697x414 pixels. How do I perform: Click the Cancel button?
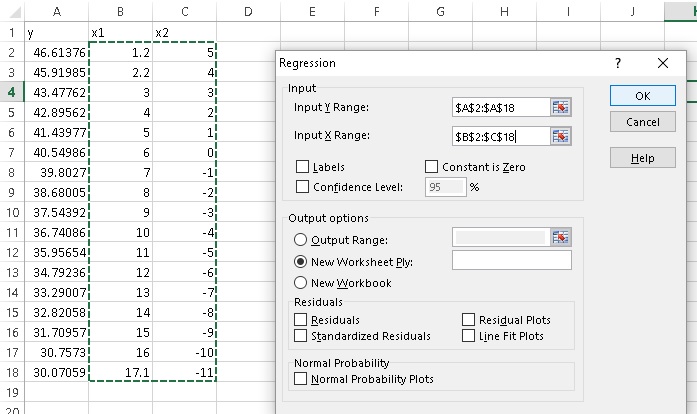point(642,122)
